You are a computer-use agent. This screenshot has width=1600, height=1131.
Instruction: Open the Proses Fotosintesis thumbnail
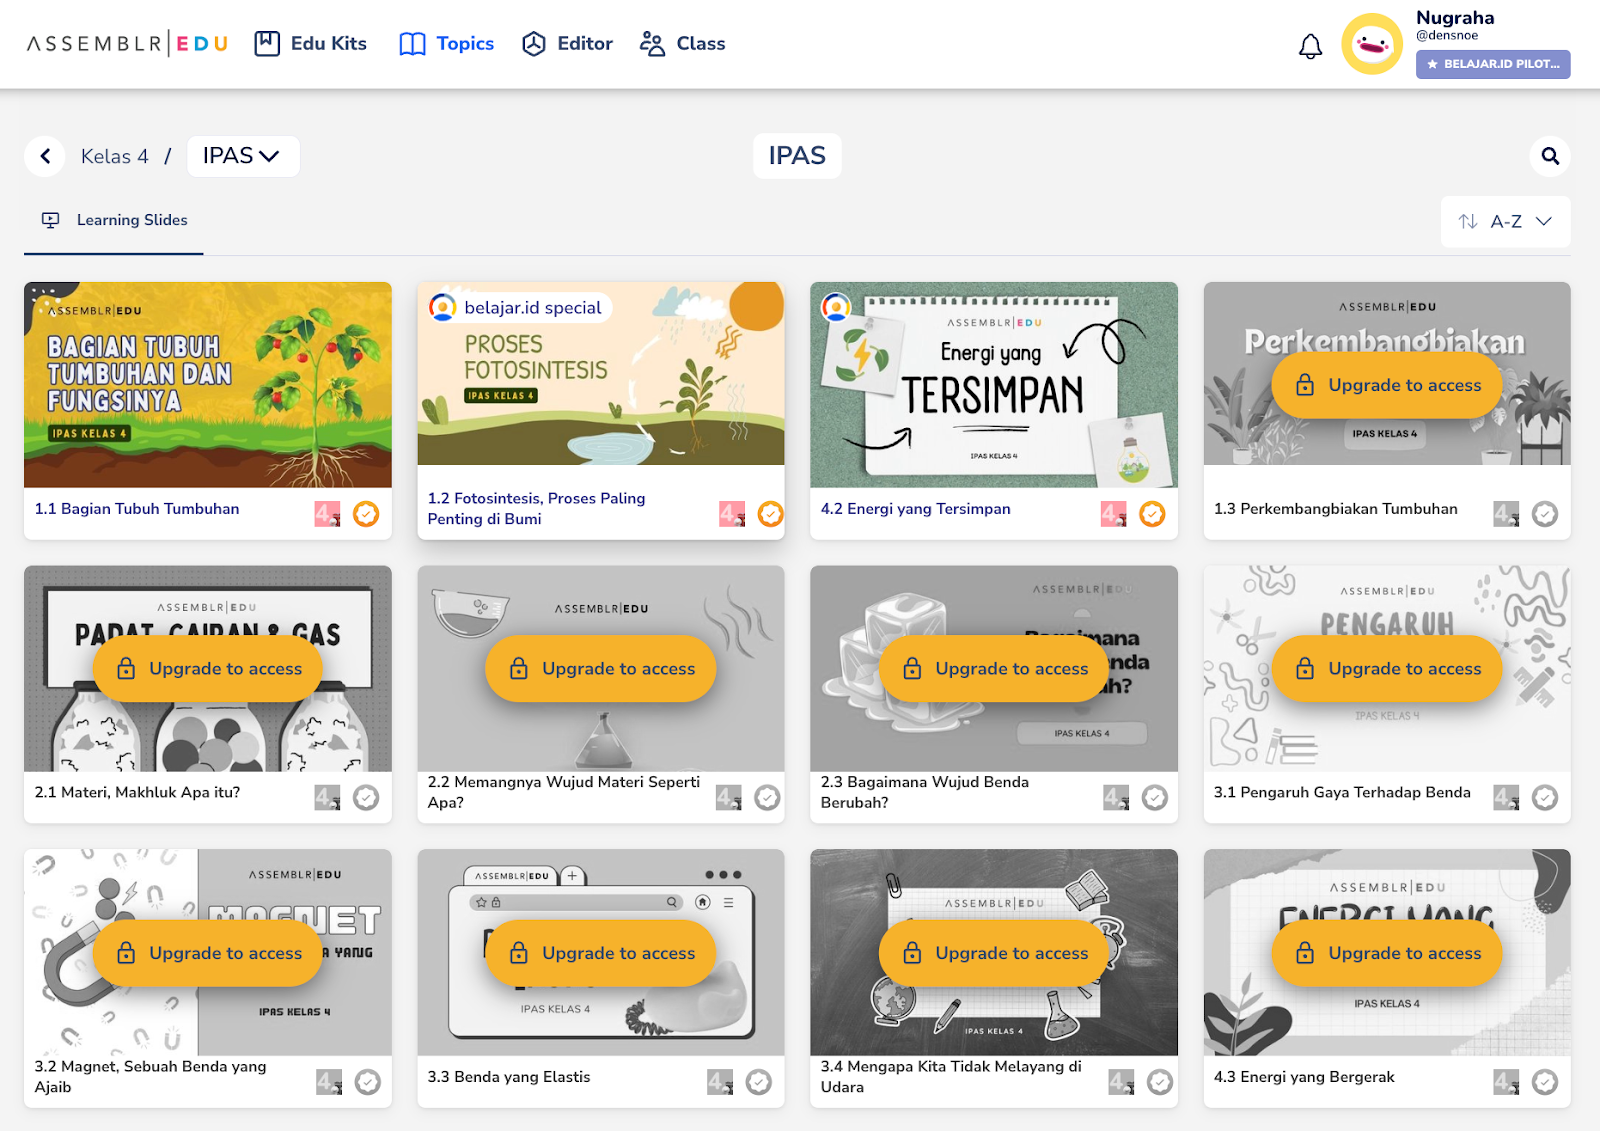[x=601, y=374]
